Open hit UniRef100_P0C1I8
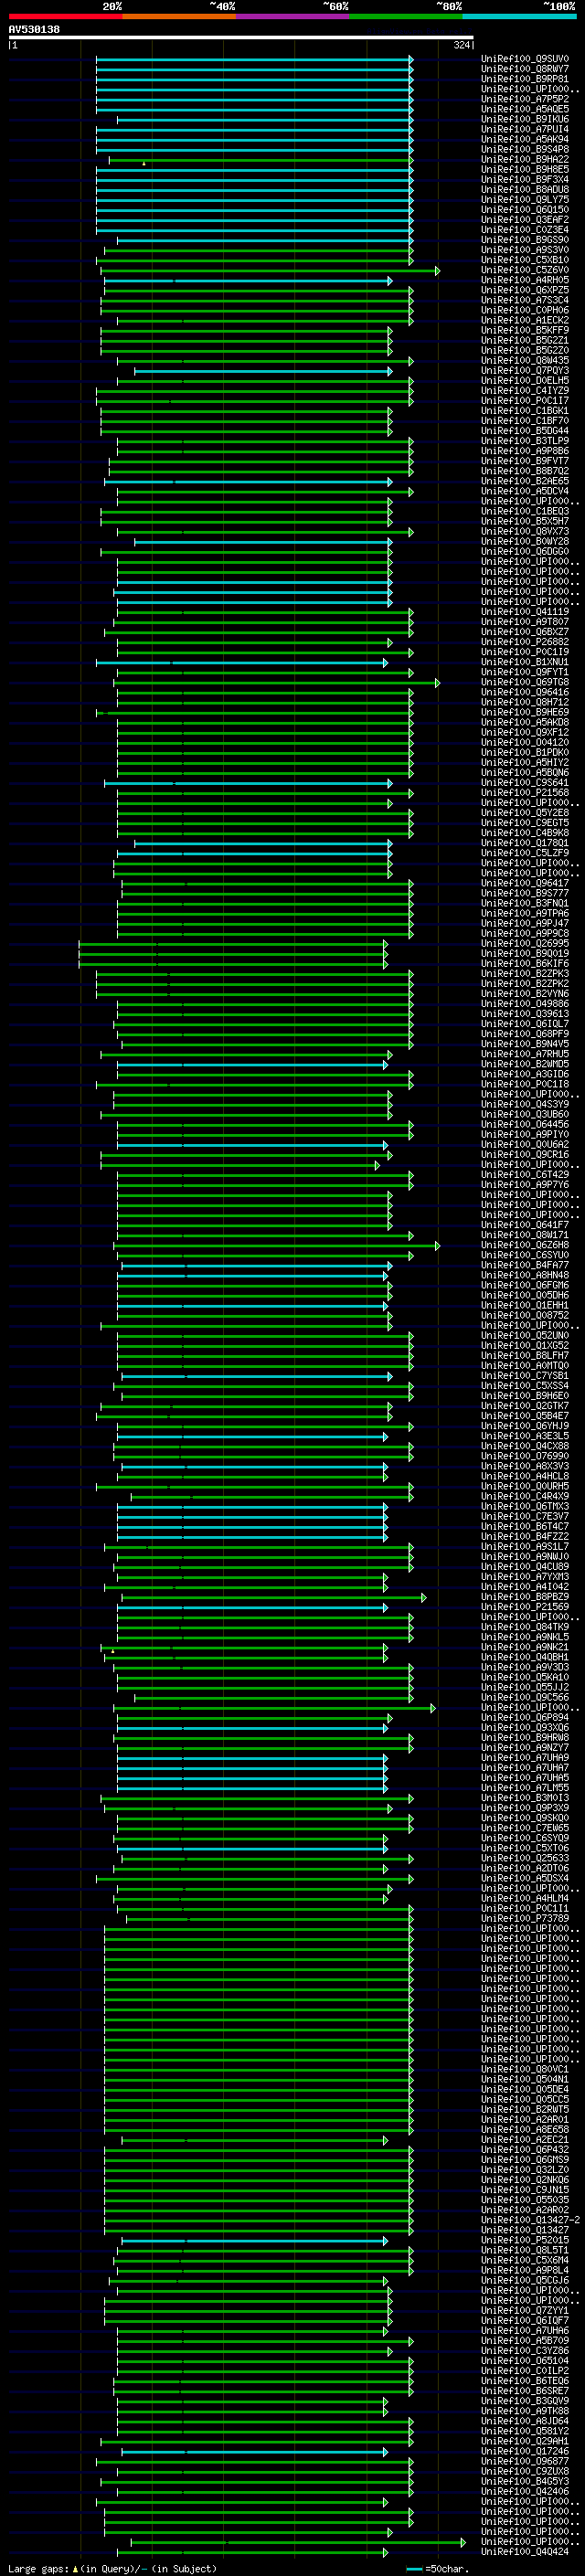The width and height of the screenshot is (585, 2576). (525, 1084)
